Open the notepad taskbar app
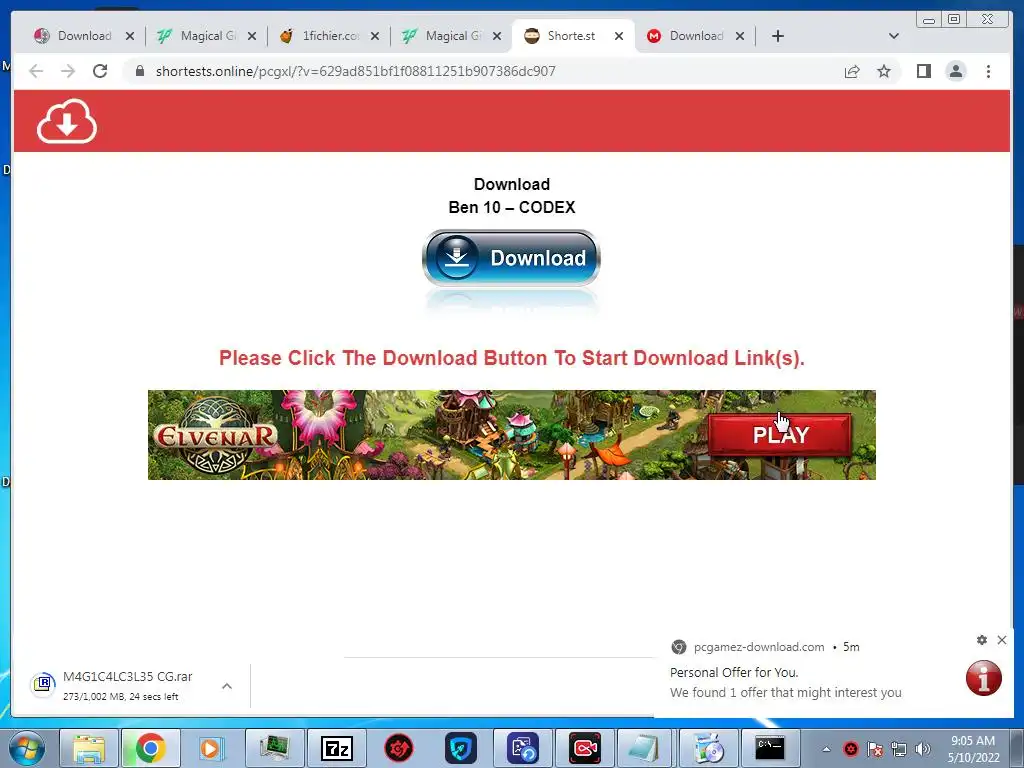This screenshot has width=1024, height=768. click(x=646, y=748)
